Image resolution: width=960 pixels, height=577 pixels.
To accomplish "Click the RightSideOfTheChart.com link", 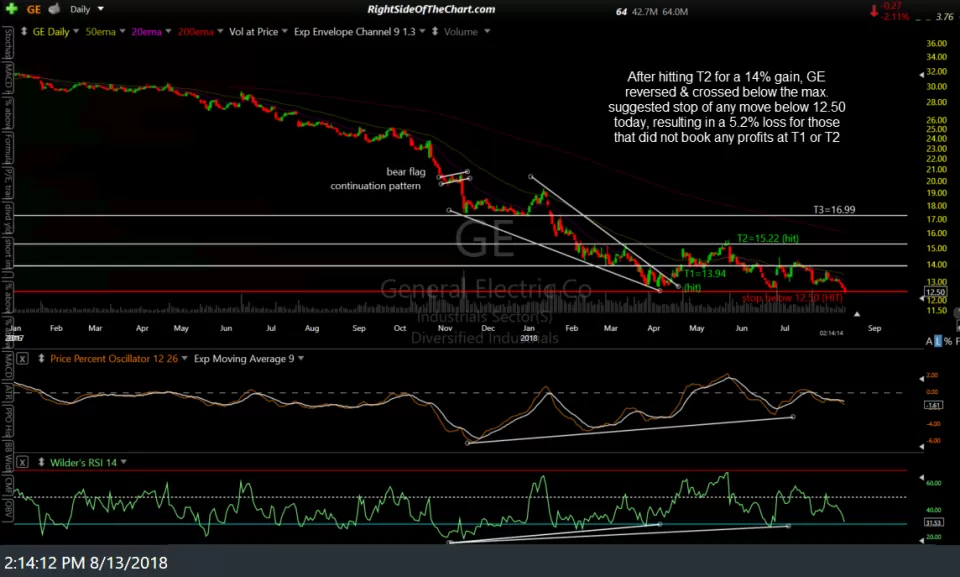I will [431, 9].
